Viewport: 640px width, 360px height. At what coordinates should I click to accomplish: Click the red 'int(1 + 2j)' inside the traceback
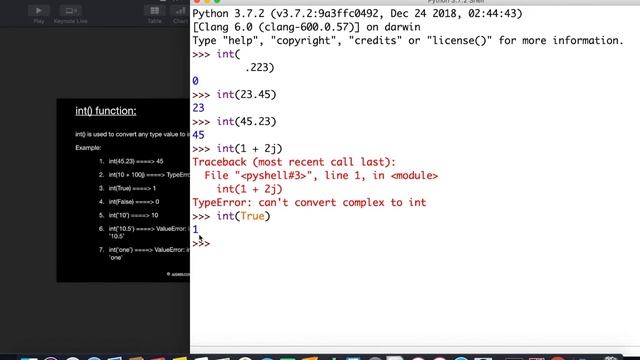pyautogui.click(x=249, y=189)
